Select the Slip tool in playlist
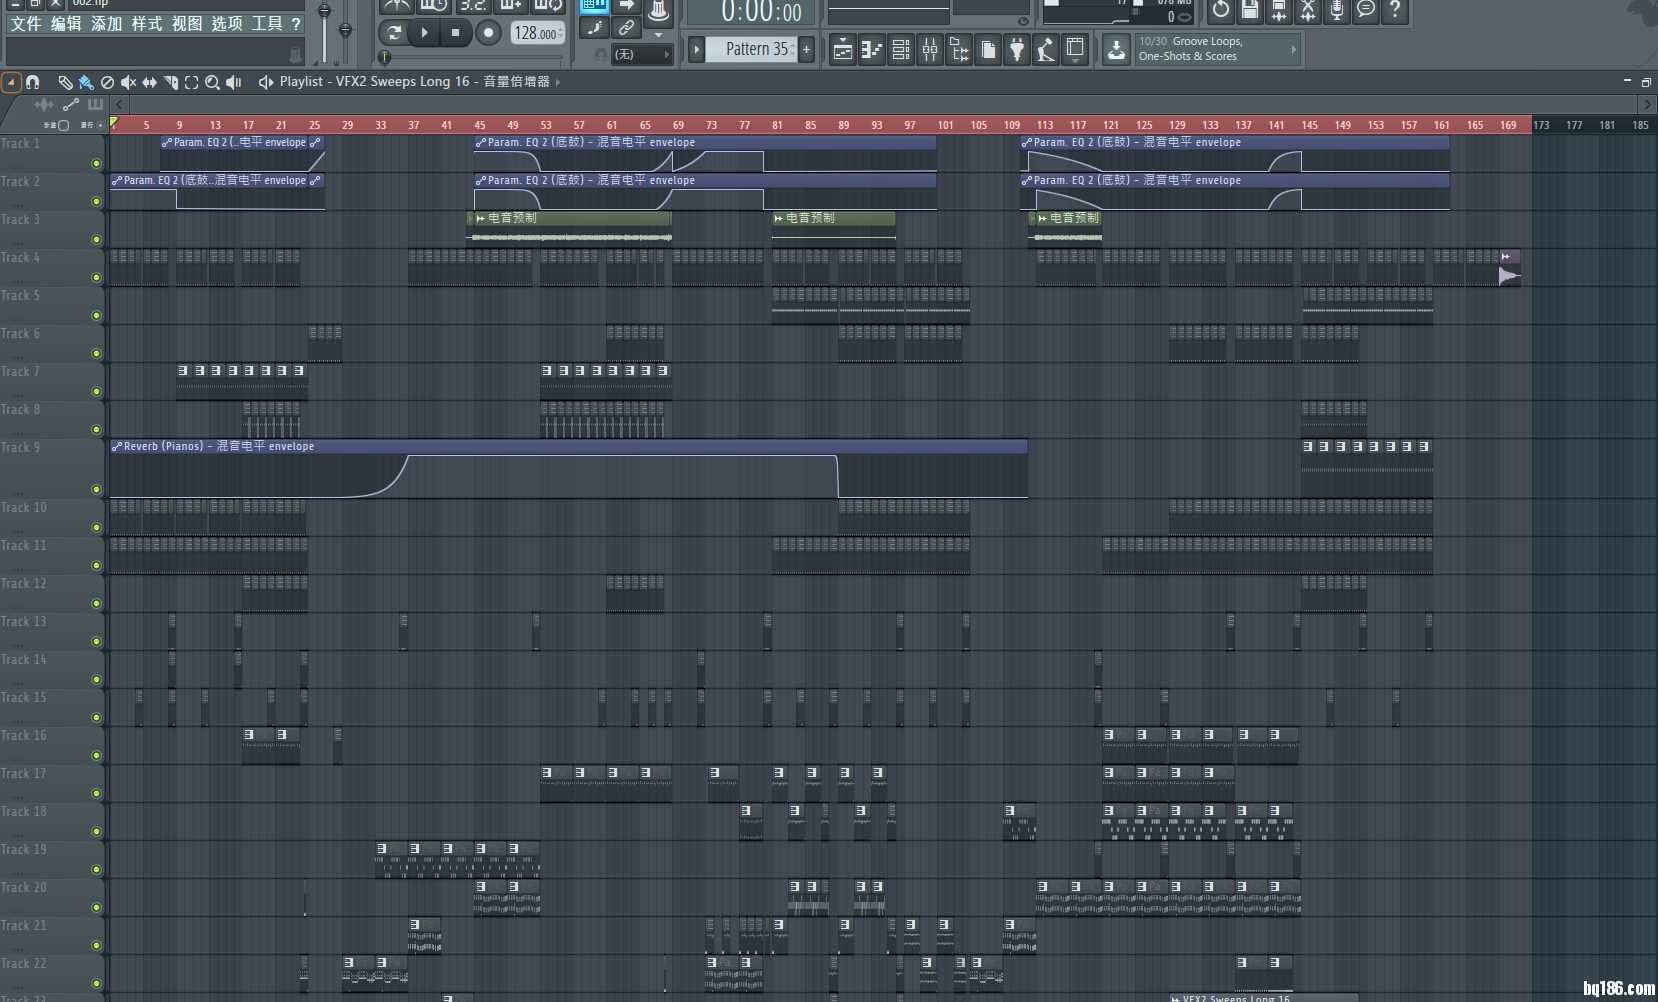Screen dimensions: 1658x1002 [149, 82]
